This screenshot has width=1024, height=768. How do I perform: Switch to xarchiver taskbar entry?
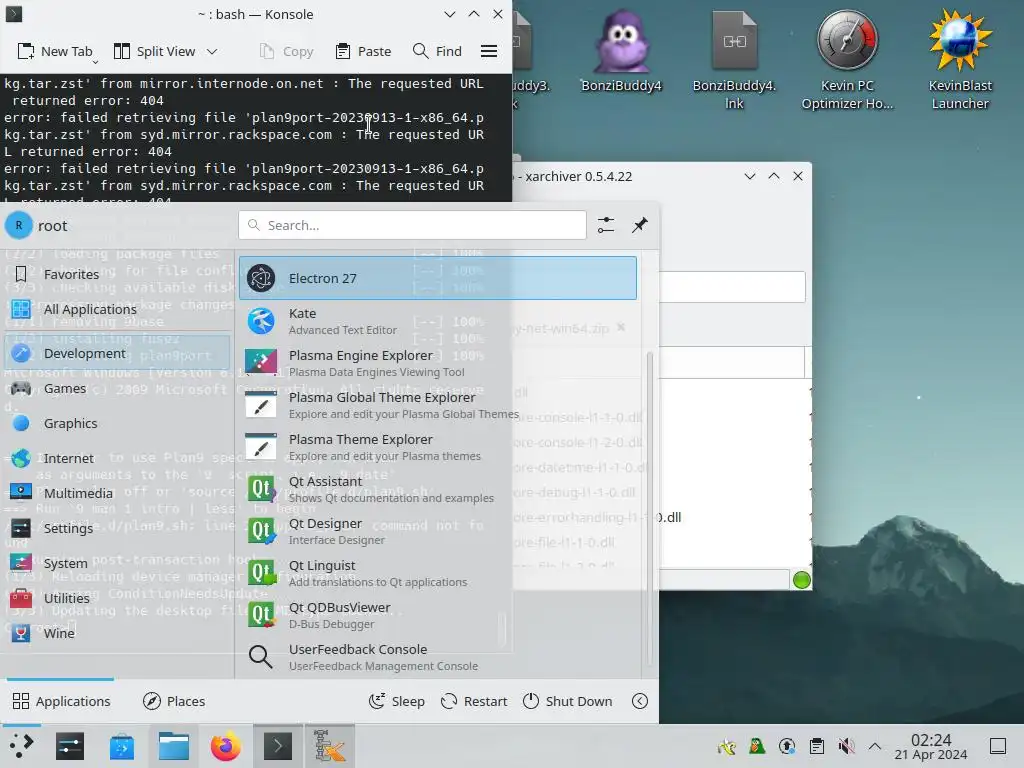330,746
